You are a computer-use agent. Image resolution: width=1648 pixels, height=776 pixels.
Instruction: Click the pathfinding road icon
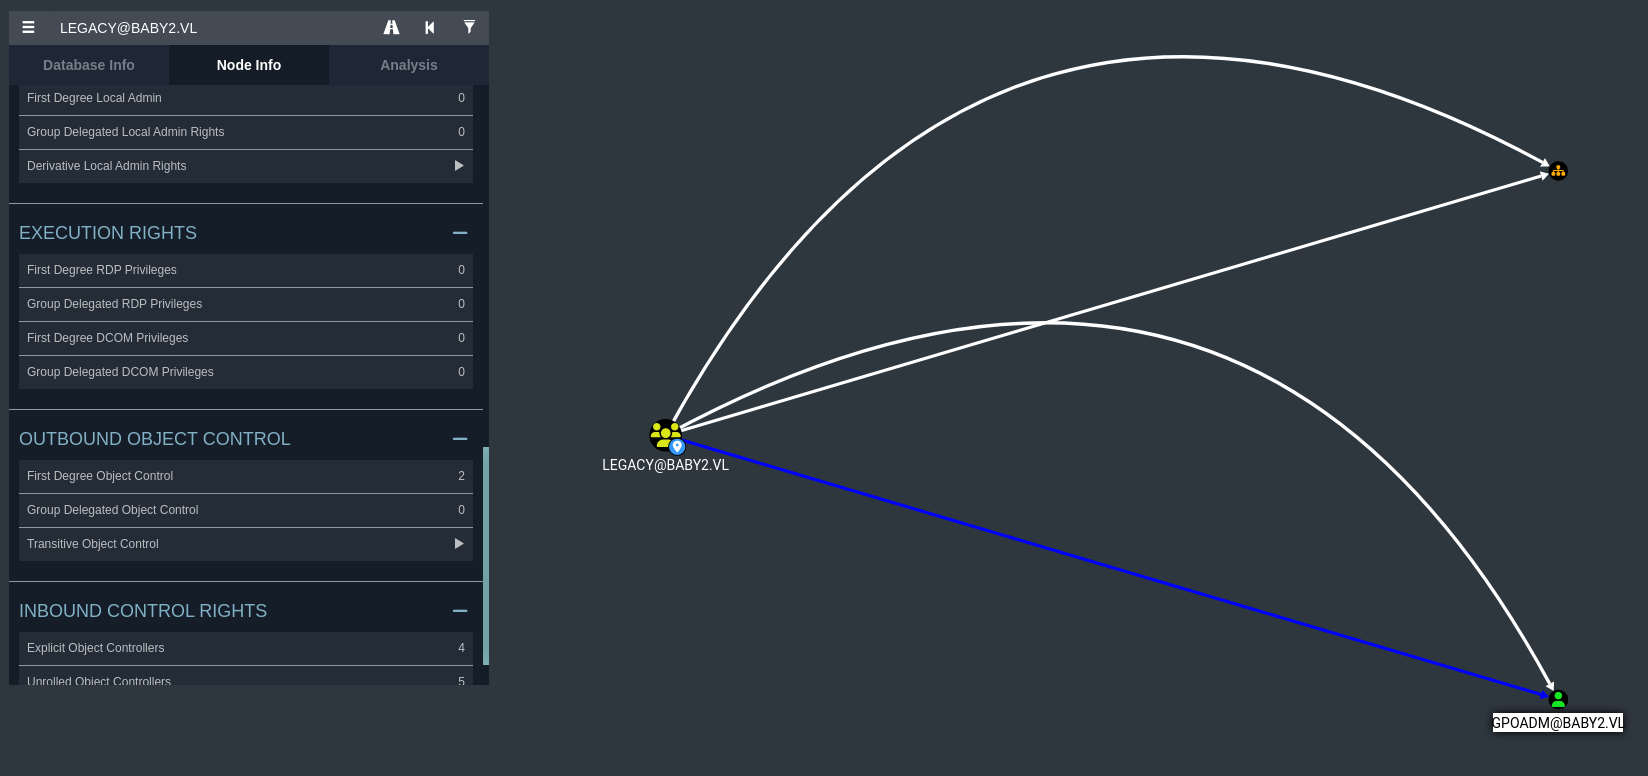point(391,28)
